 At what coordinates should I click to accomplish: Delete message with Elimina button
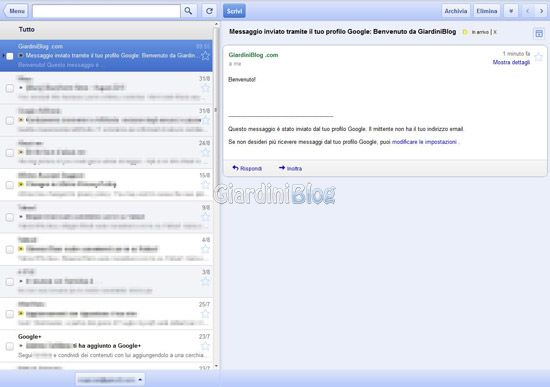pos(487,11)
